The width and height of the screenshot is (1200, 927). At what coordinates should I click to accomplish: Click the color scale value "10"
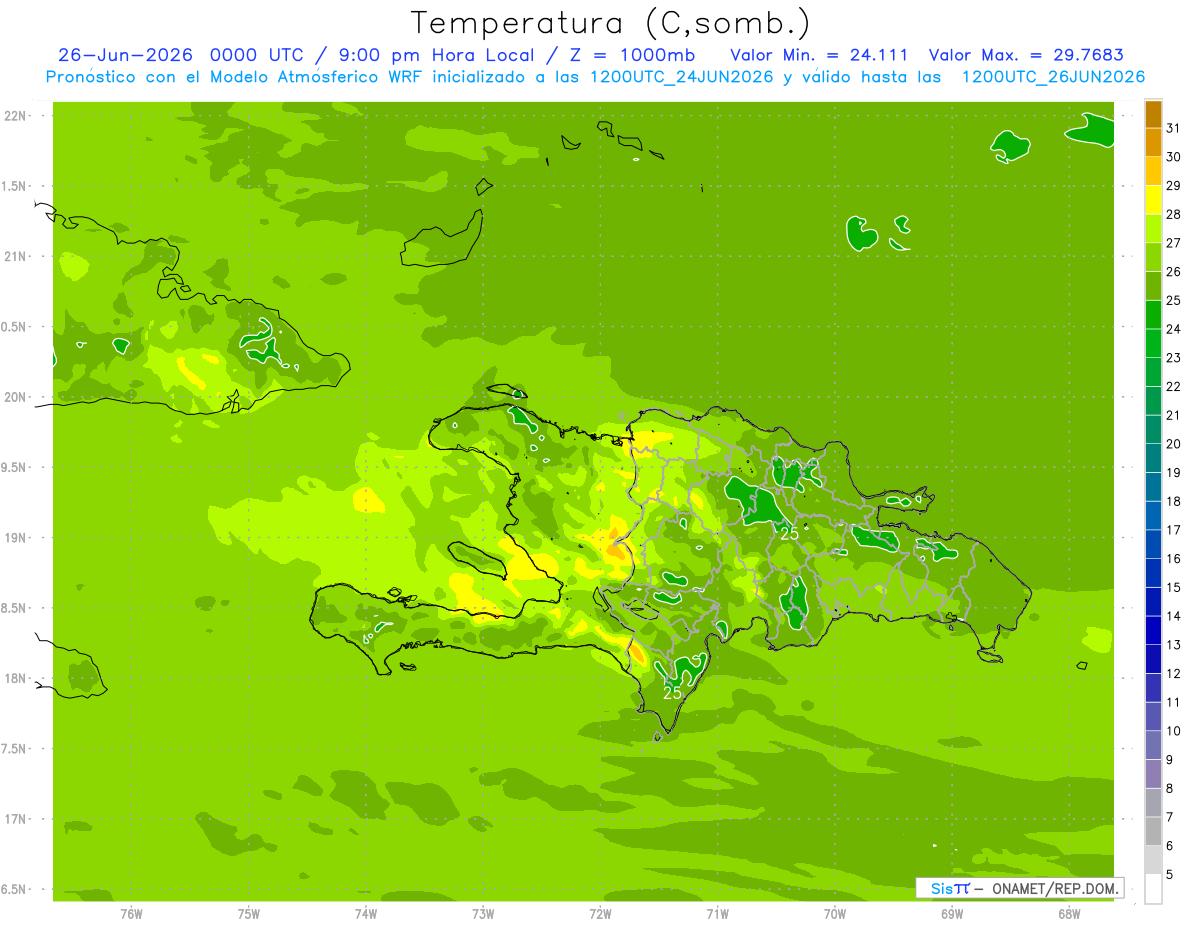pyautogui.click(x=1173, y=730)
